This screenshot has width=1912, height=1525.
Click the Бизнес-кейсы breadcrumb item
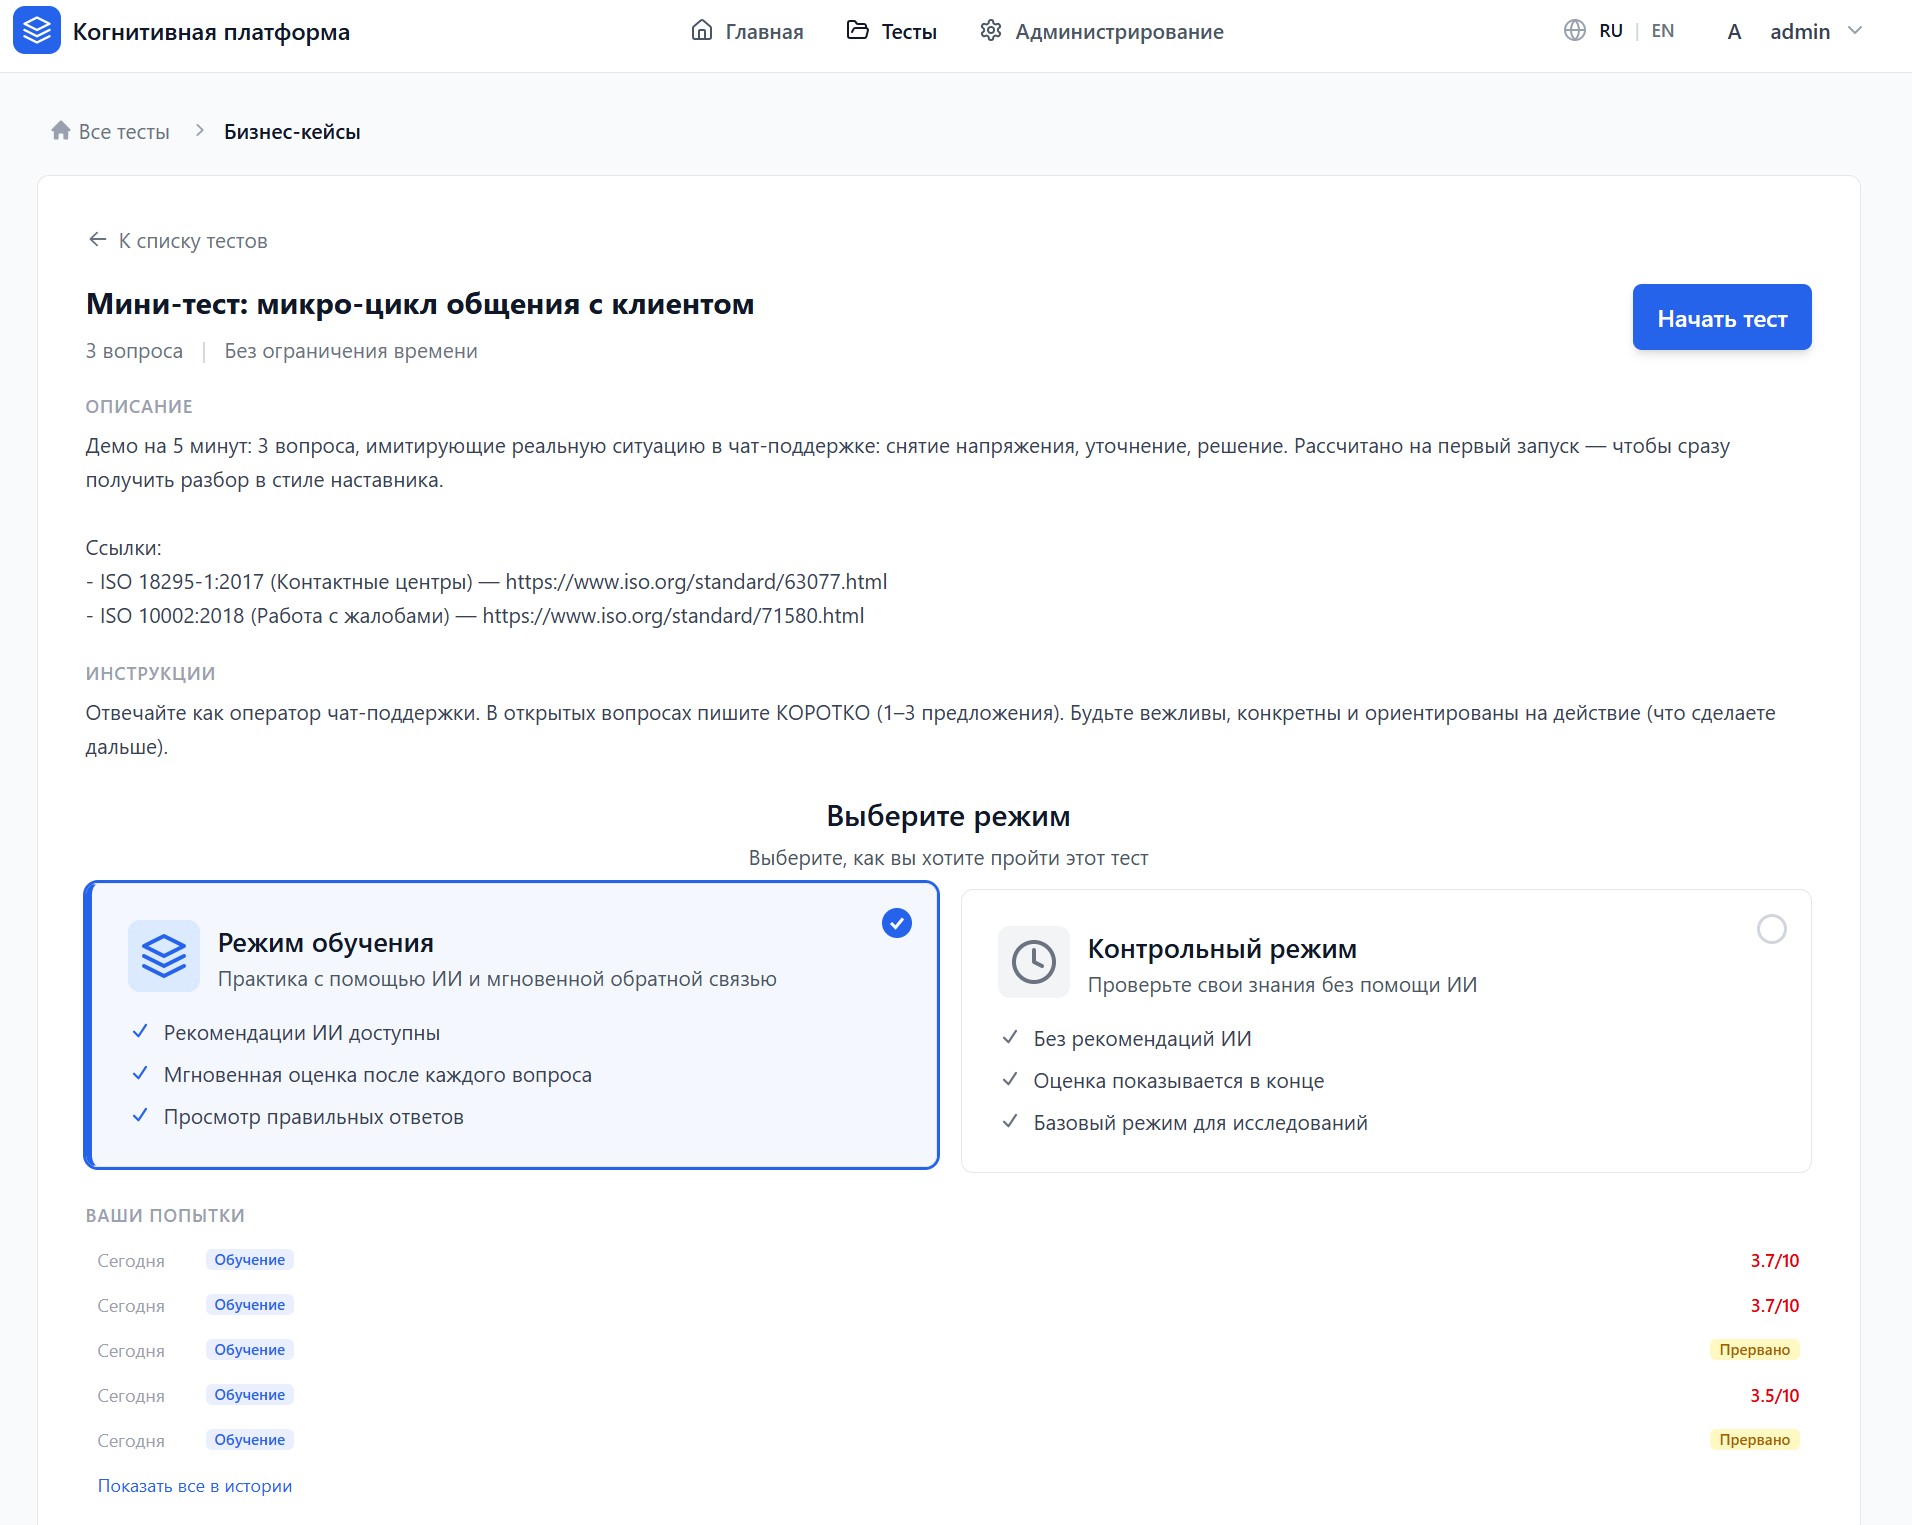tap(292, 130)
